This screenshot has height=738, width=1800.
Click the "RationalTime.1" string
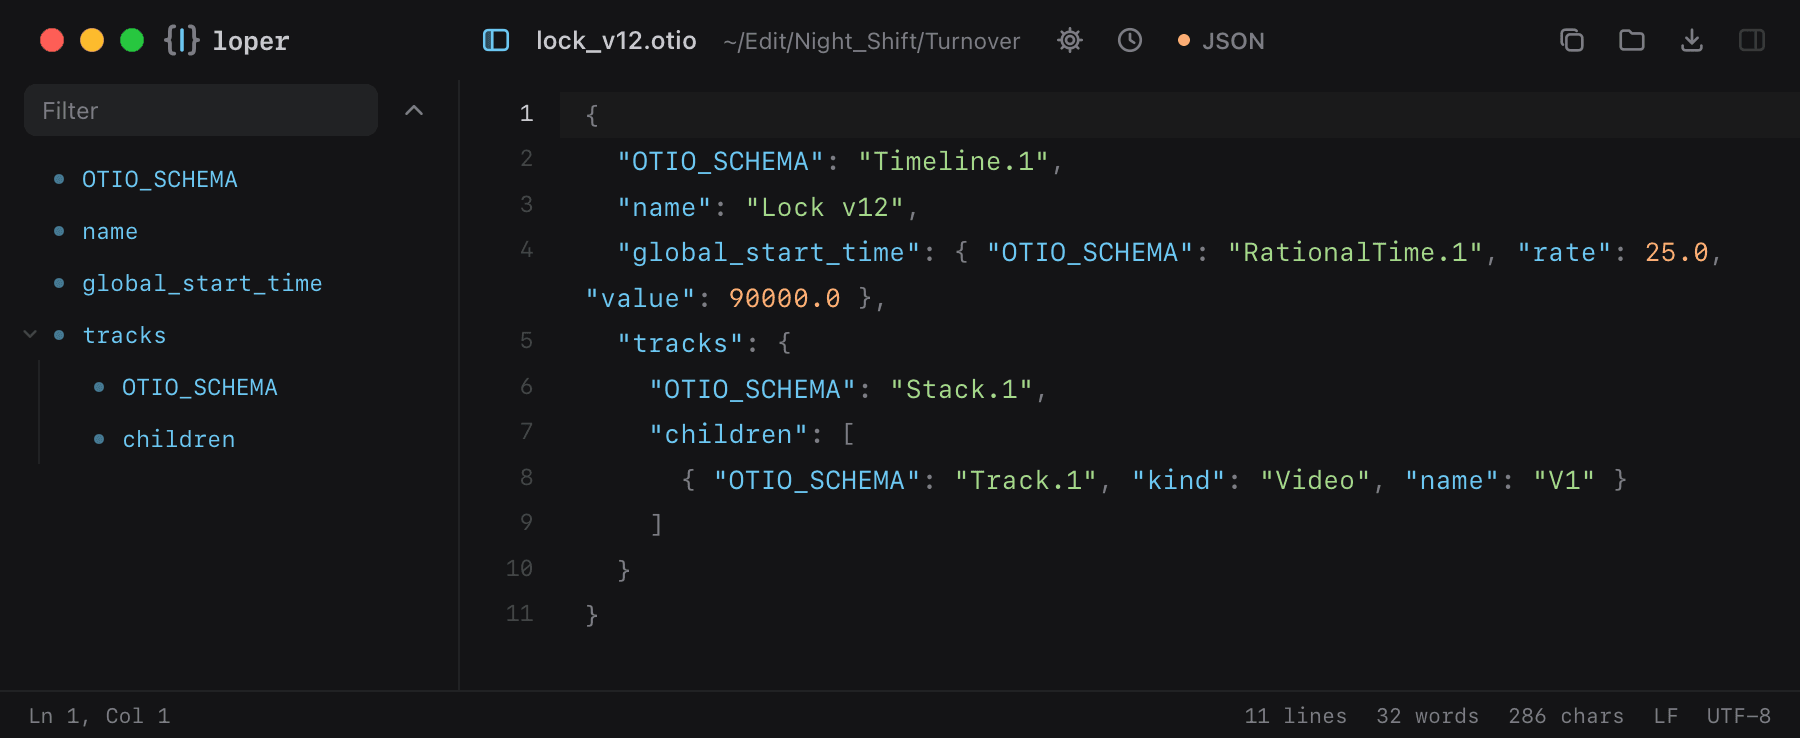coord(1355,252)
